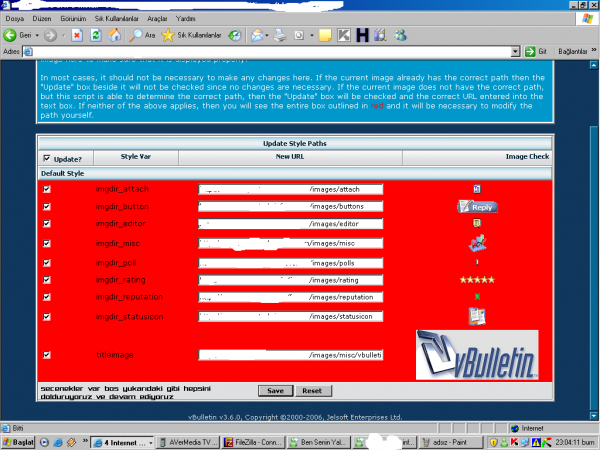
Task: Uncheck the imgdir_button checkbox
Action: pyautogui.click(x=47, y=207)
